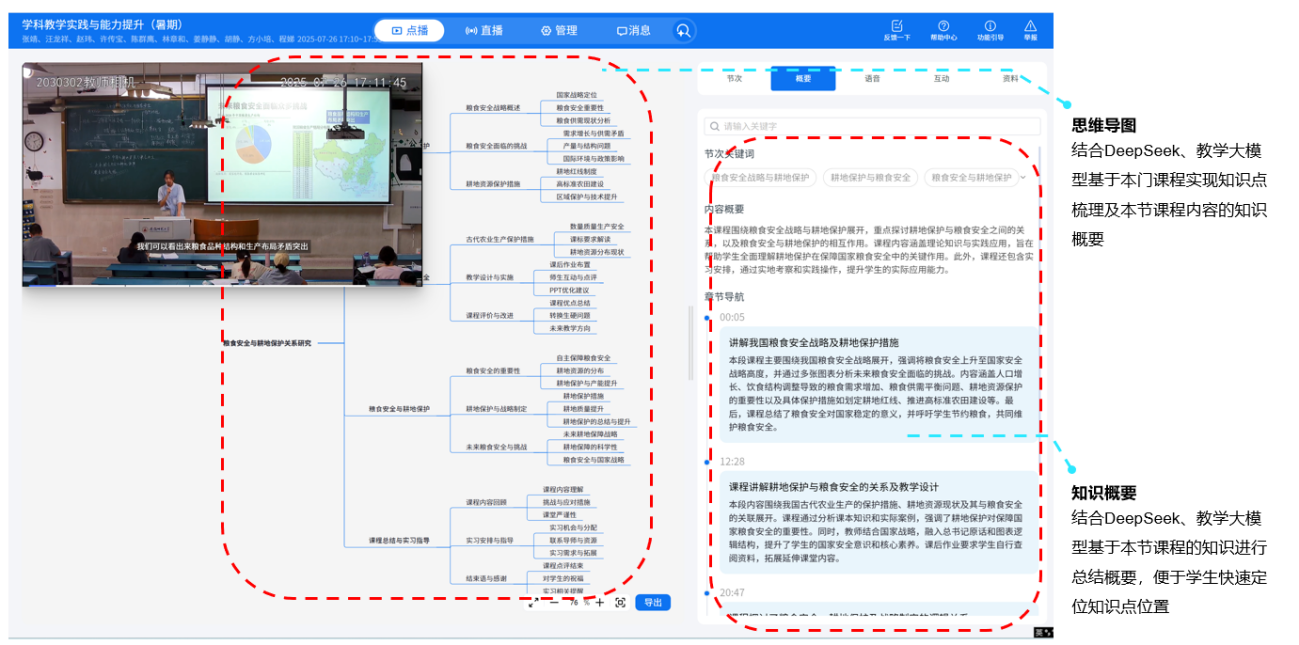Zoom in the mind map with plus icon

[600, 603]
